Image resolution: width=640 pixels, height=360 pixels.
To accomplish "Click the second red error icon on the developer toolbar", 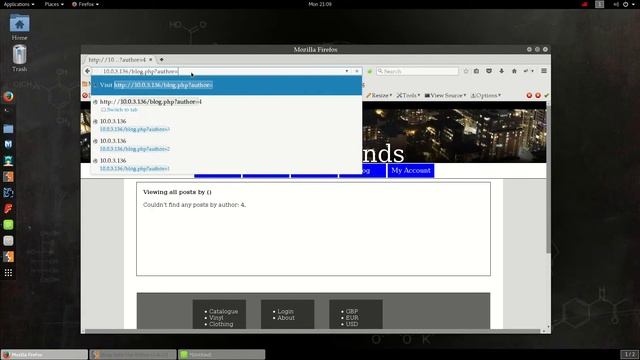I will [x=538, y=96].
